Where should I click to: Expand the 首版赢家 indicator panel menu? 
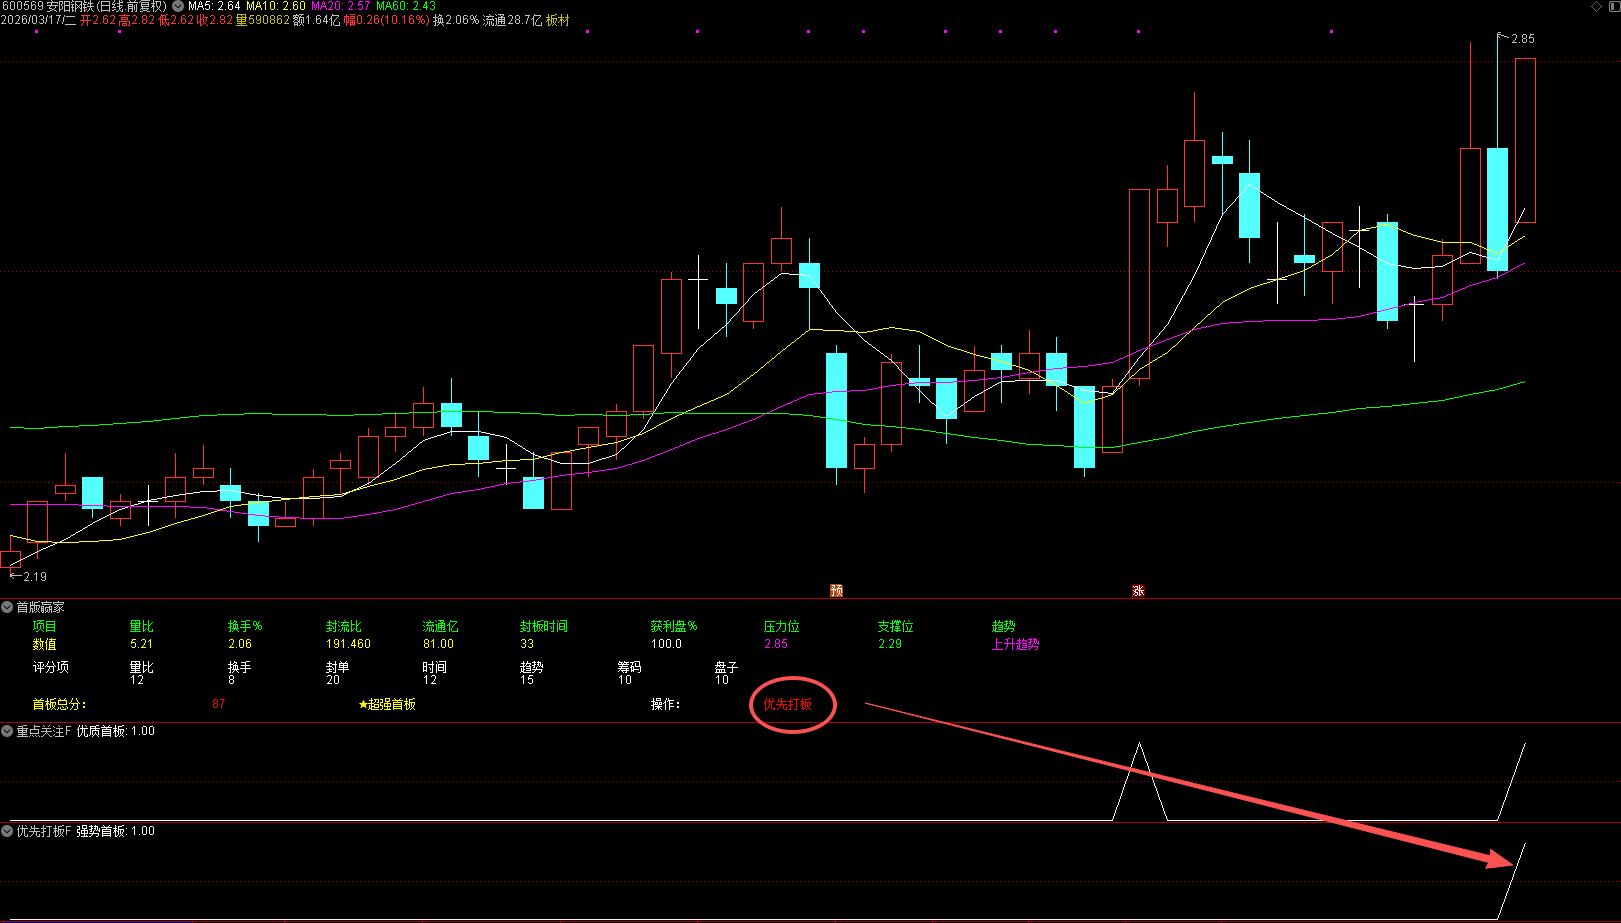(x=7, y=607)
